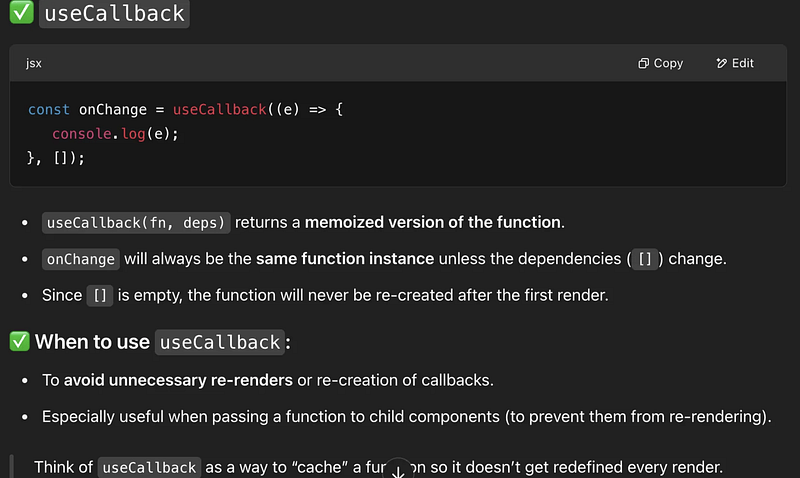The height and width of the screenshot is (478, 800).
Task: Click the "Edit" label in the code block
Action: [743, 63]
